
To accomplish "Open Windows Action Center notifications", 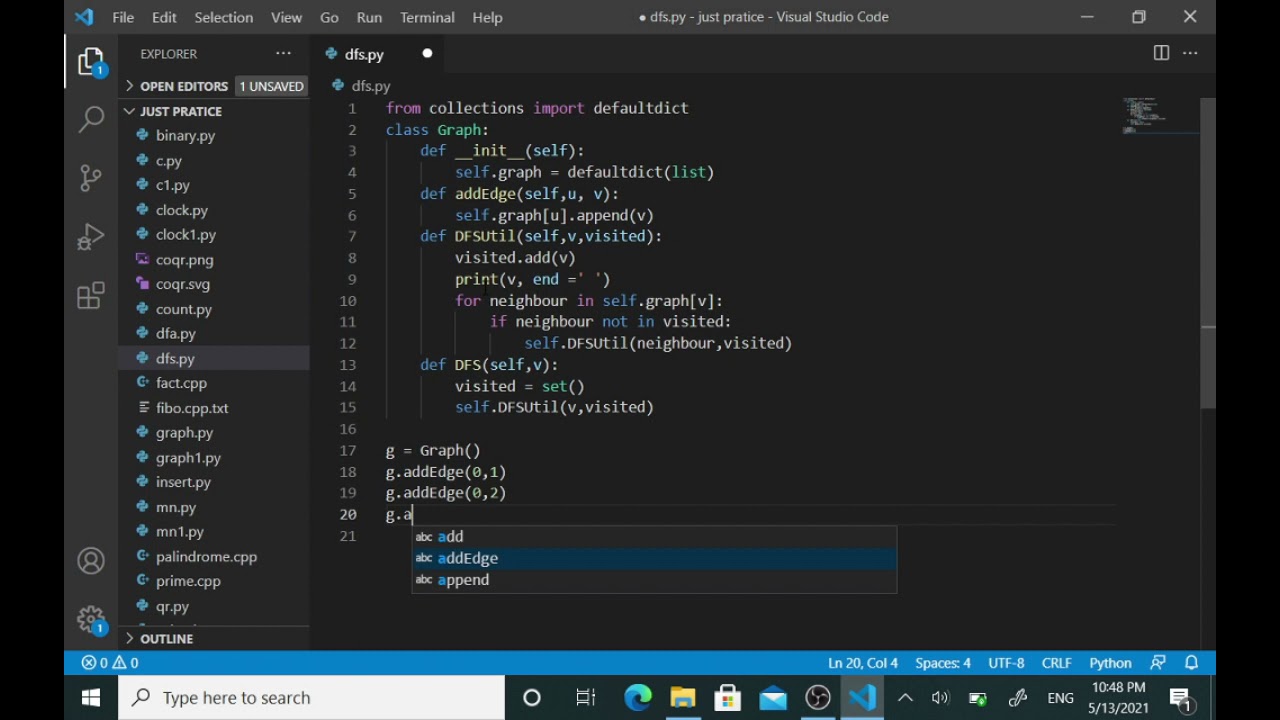I will click(1179, 698).
